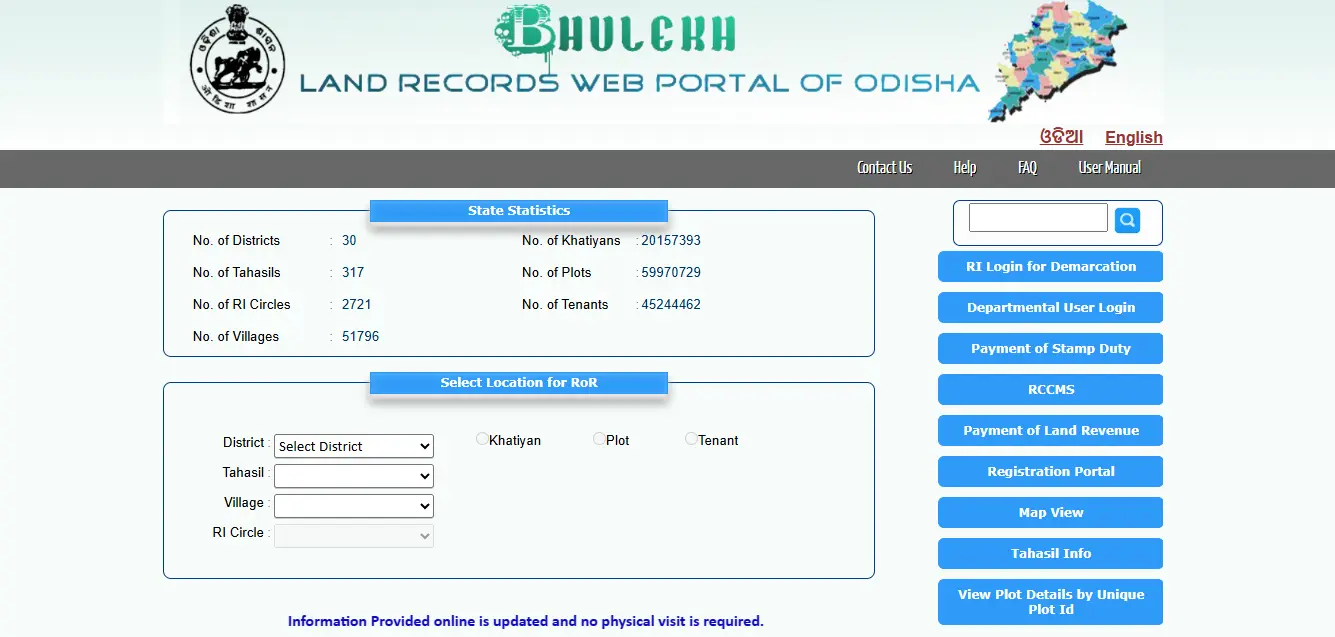Switch language to English
This screenshot has height=637, width=1335.
click(1134, 138)
